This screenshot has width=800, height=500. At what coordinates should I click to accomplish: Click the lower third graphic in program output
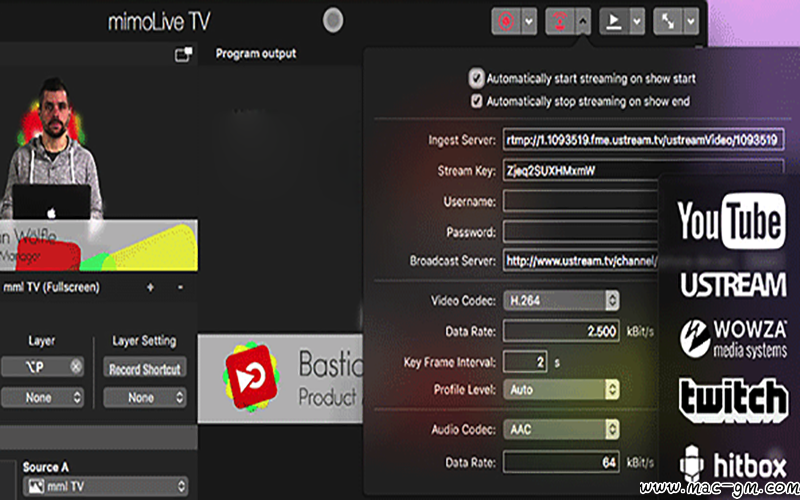tap(280, 379)
